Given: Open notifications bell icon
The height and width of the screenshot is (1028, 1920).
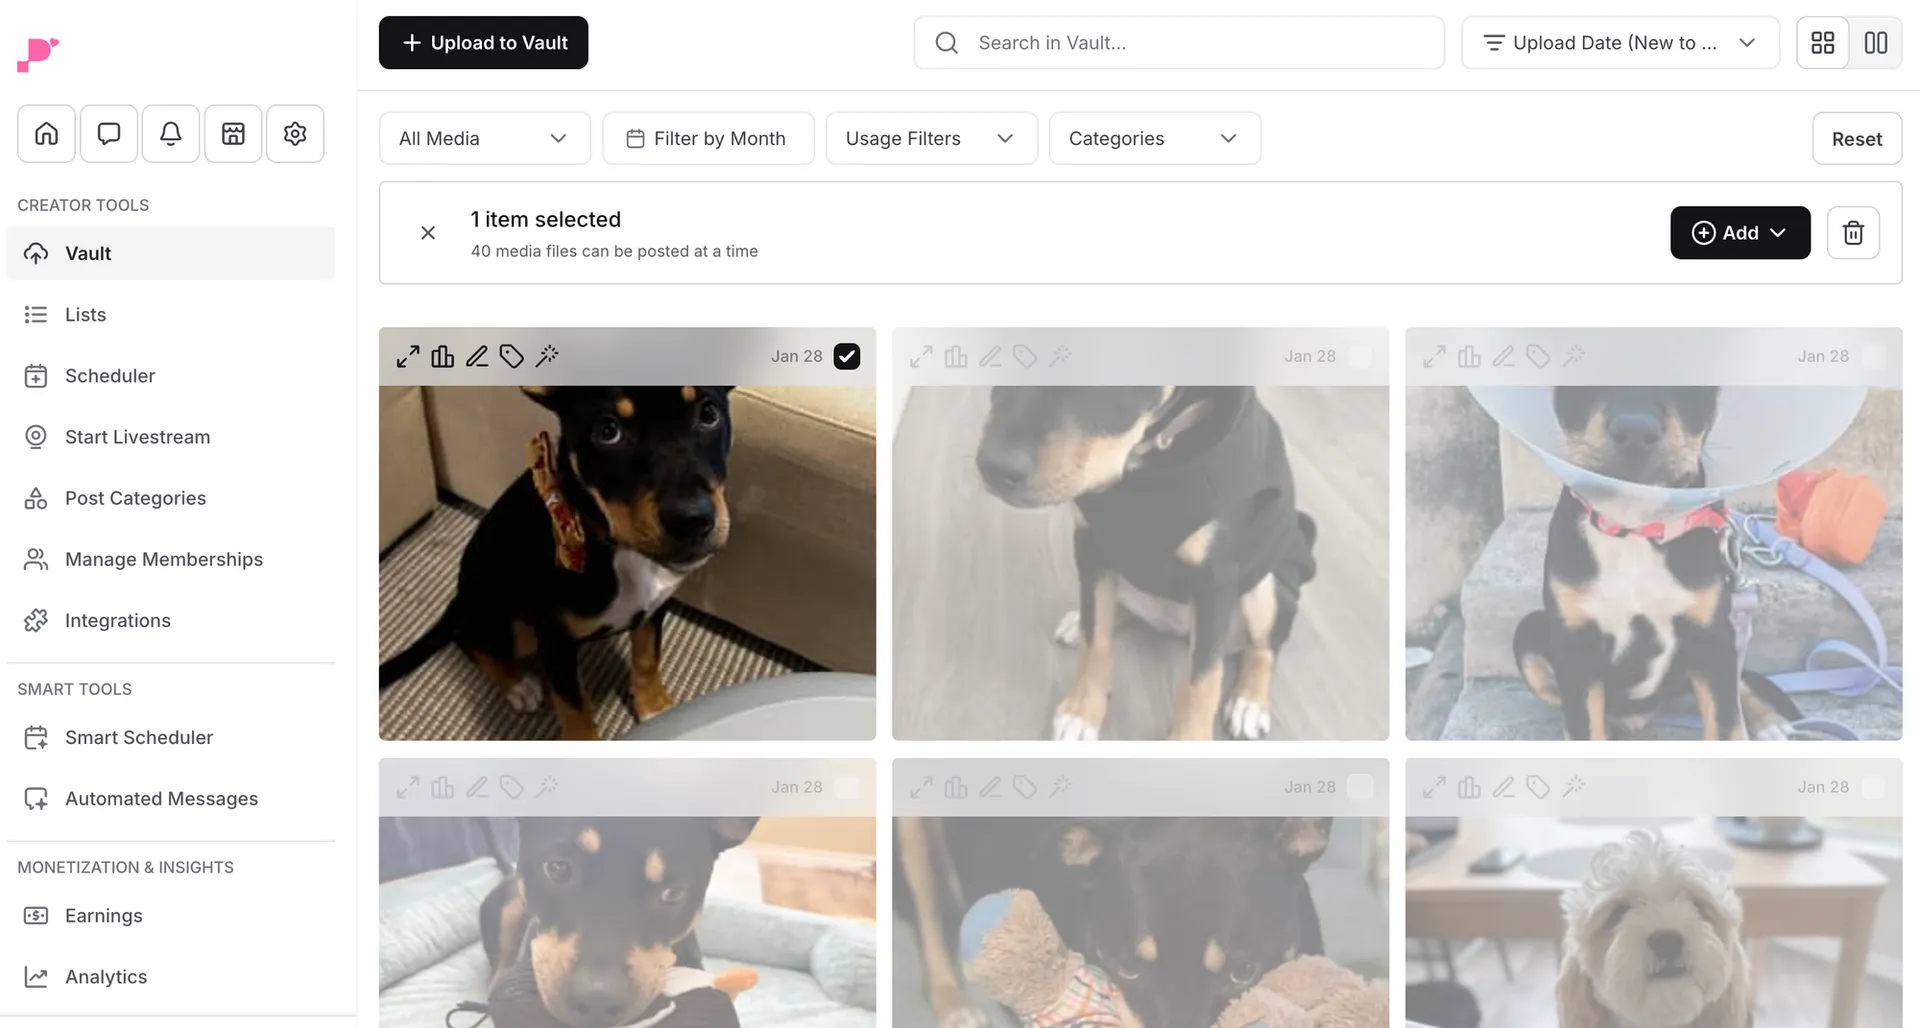Looking at the screenshot, I should click(170, 133).
